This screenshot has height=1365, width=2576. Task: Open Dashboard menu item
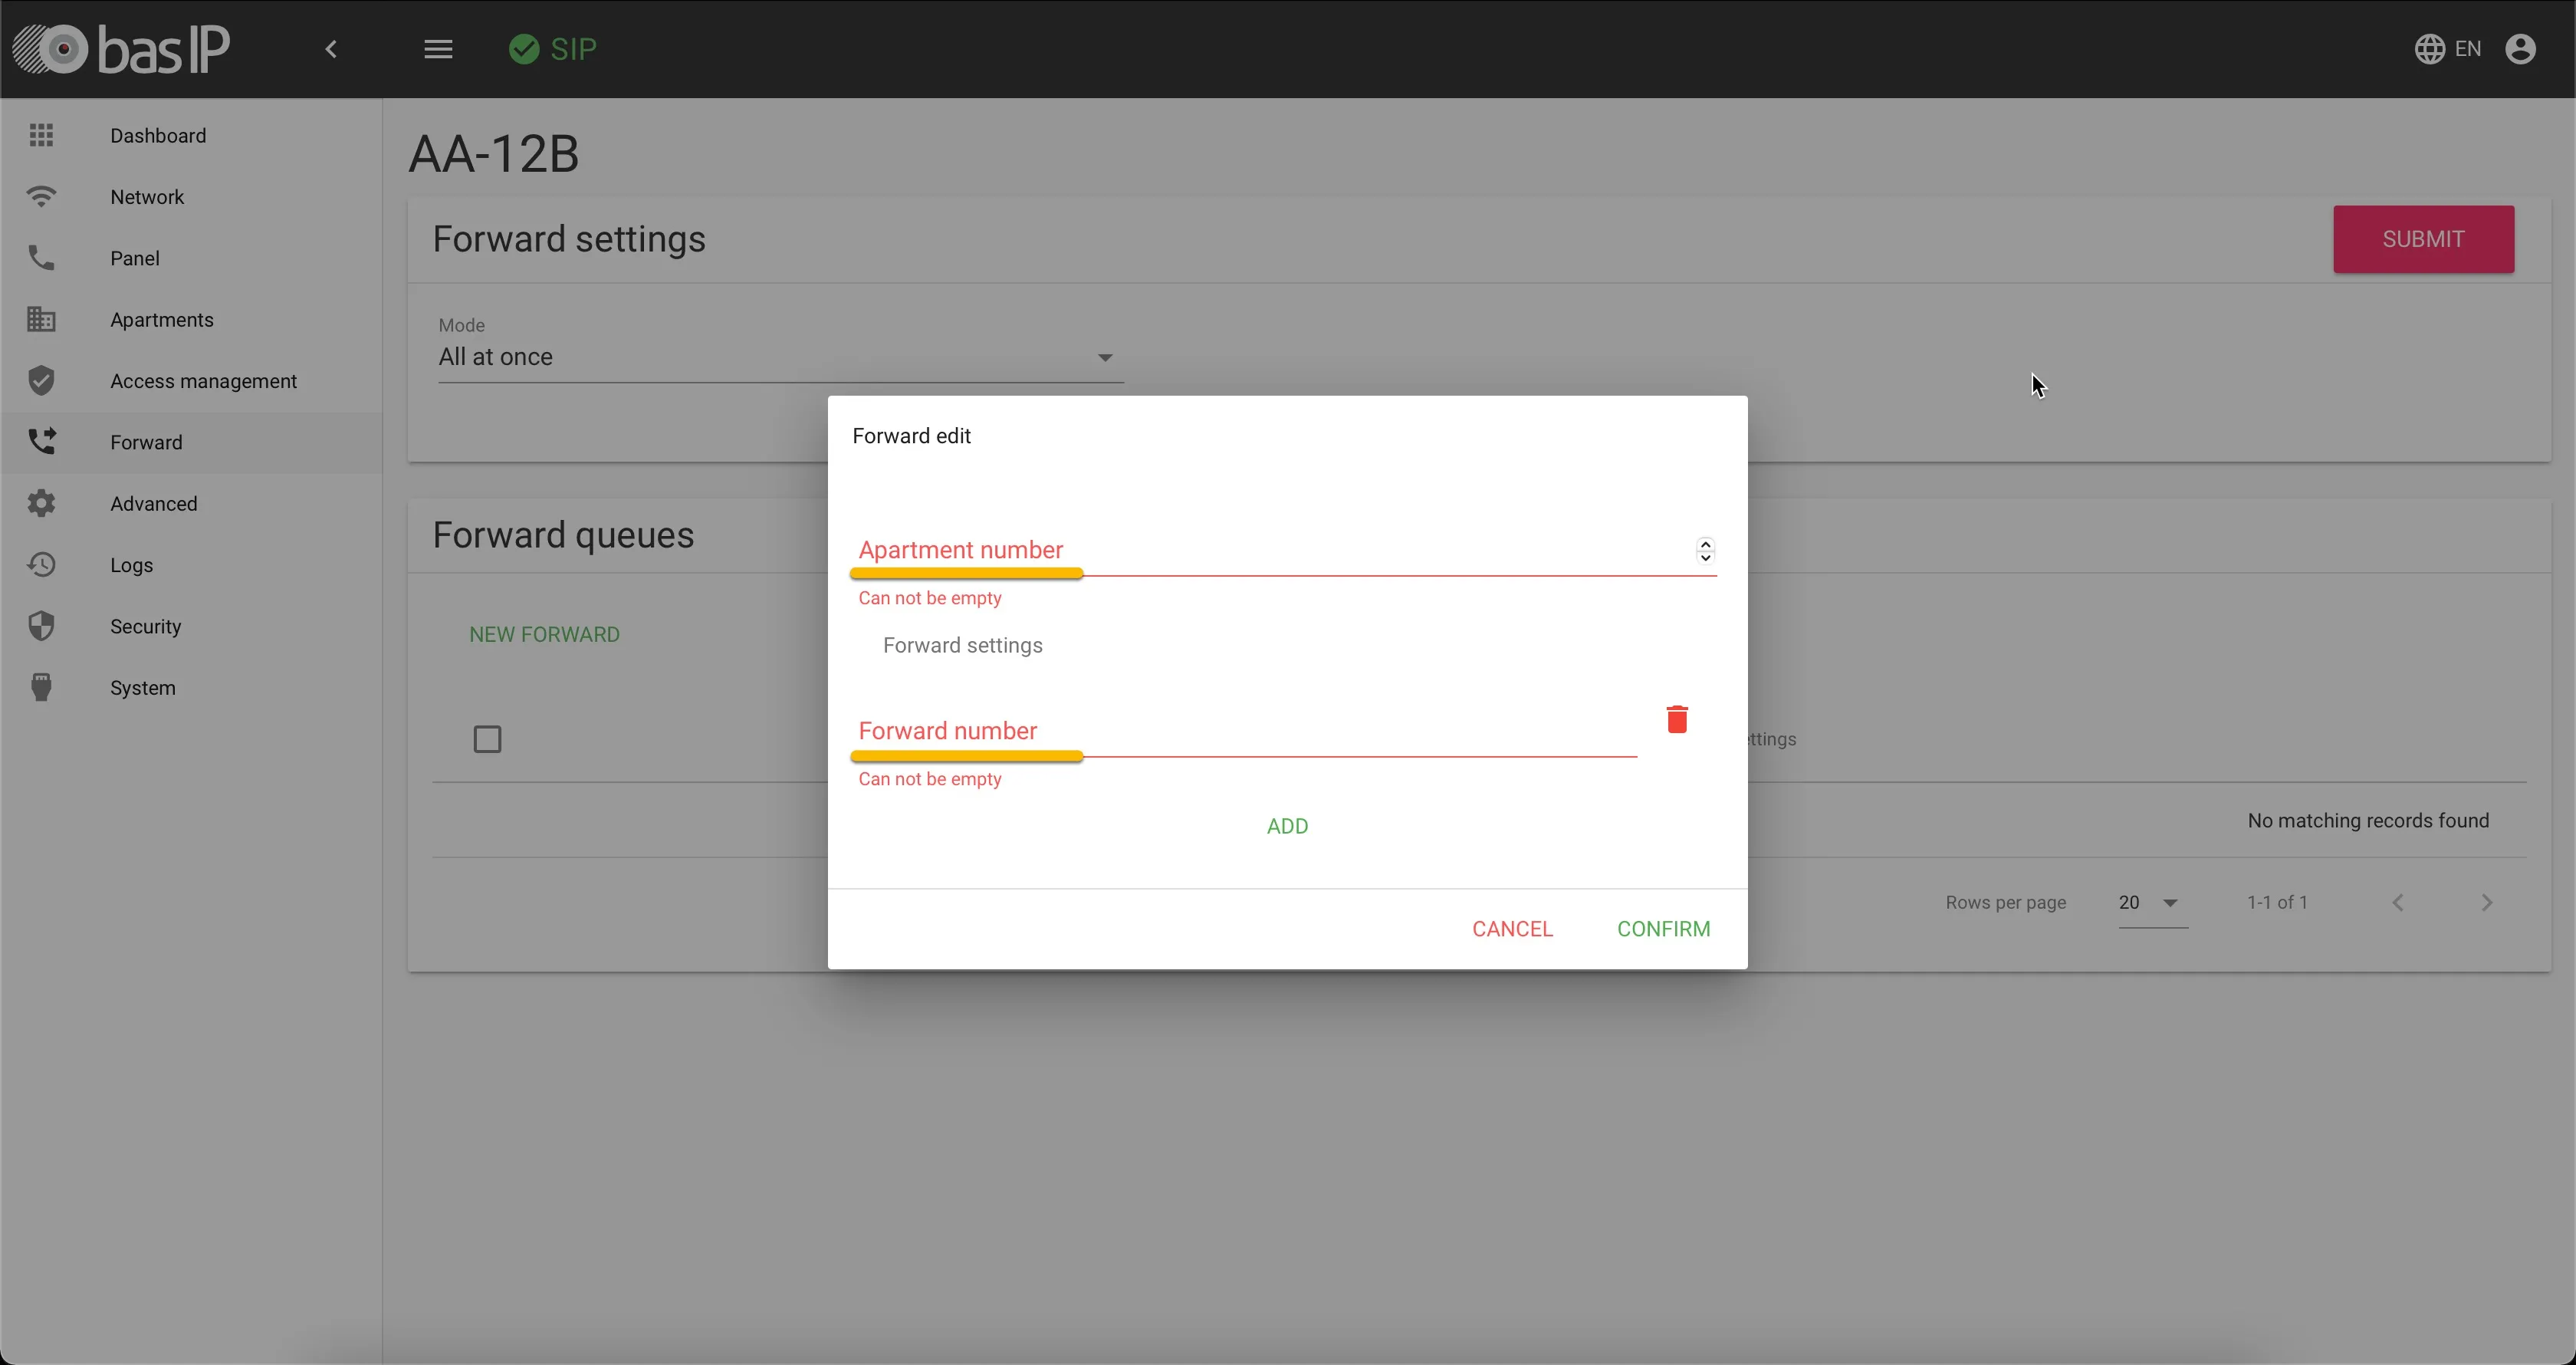[191, 135]
